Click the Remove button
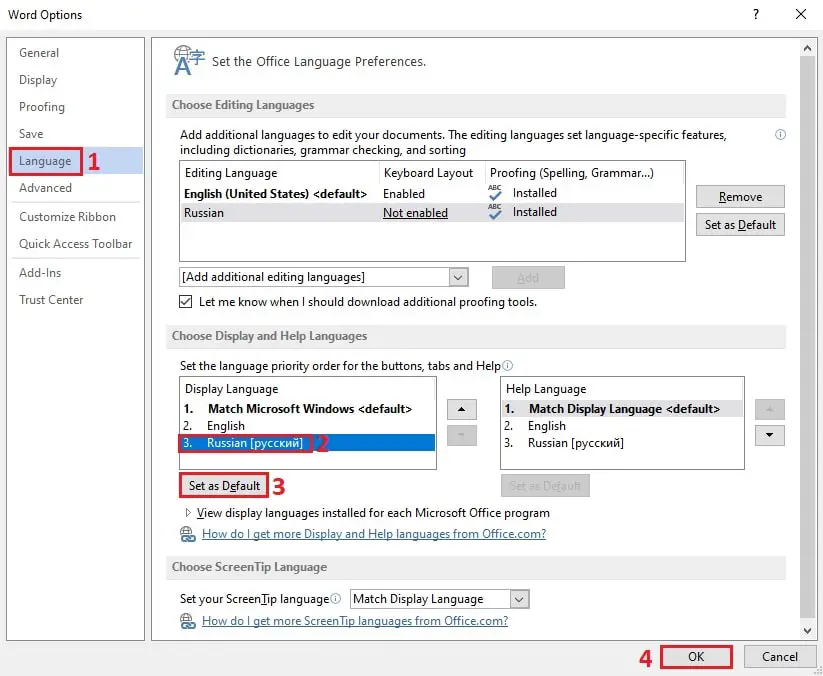The height and width of the screenshot is (676, 823). pyautogui.click(x=740, y=197)
